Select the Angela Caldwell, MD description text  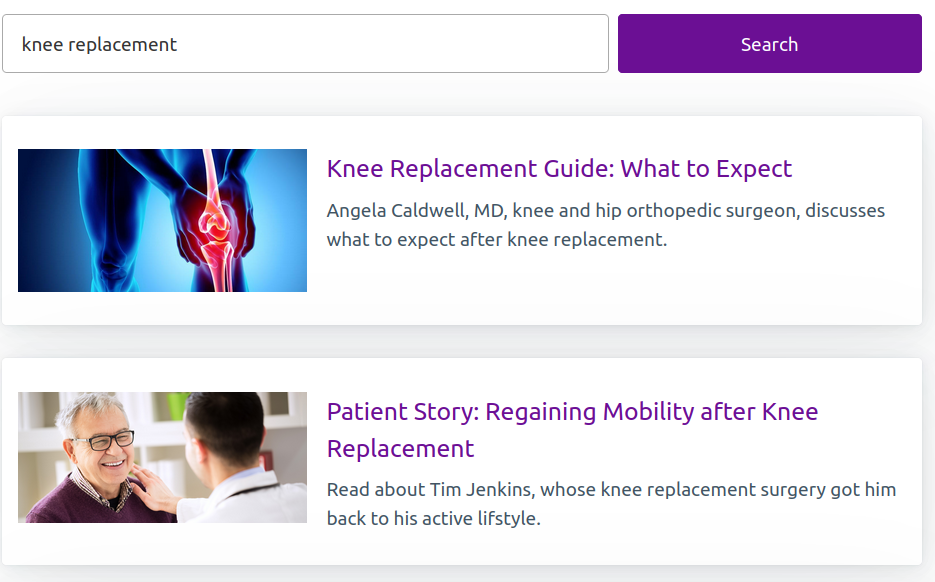tap(606, 225)
